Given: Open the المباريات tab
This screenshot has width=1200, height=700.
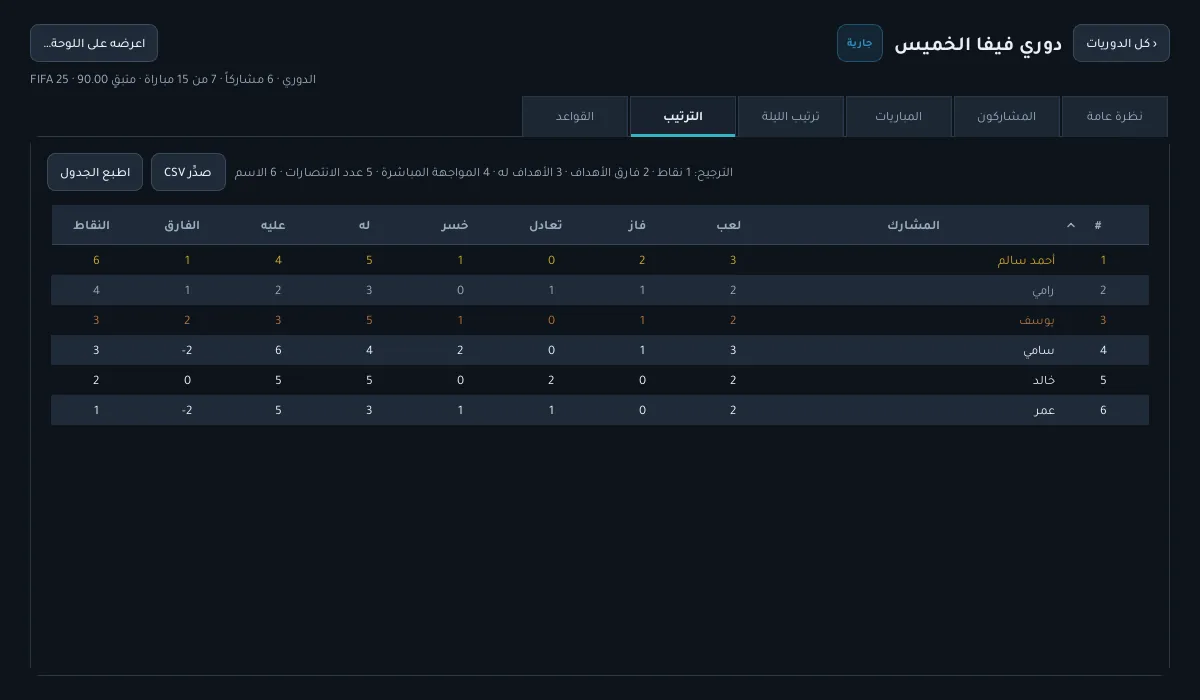Looking at the screenshot, I should [x=898, y=116].
